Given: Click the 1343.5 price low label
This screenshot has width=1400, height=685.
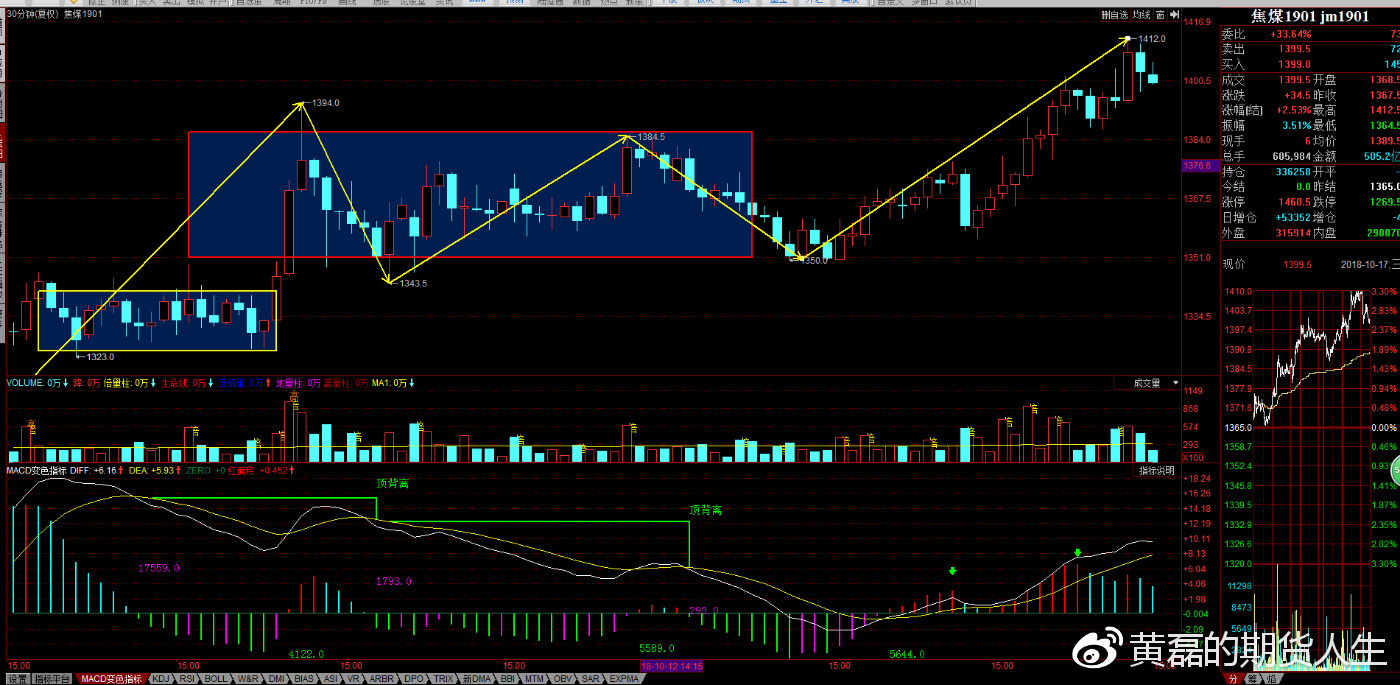Looking at the screenshot, I should pyautogui.click(x=412, y=283).
